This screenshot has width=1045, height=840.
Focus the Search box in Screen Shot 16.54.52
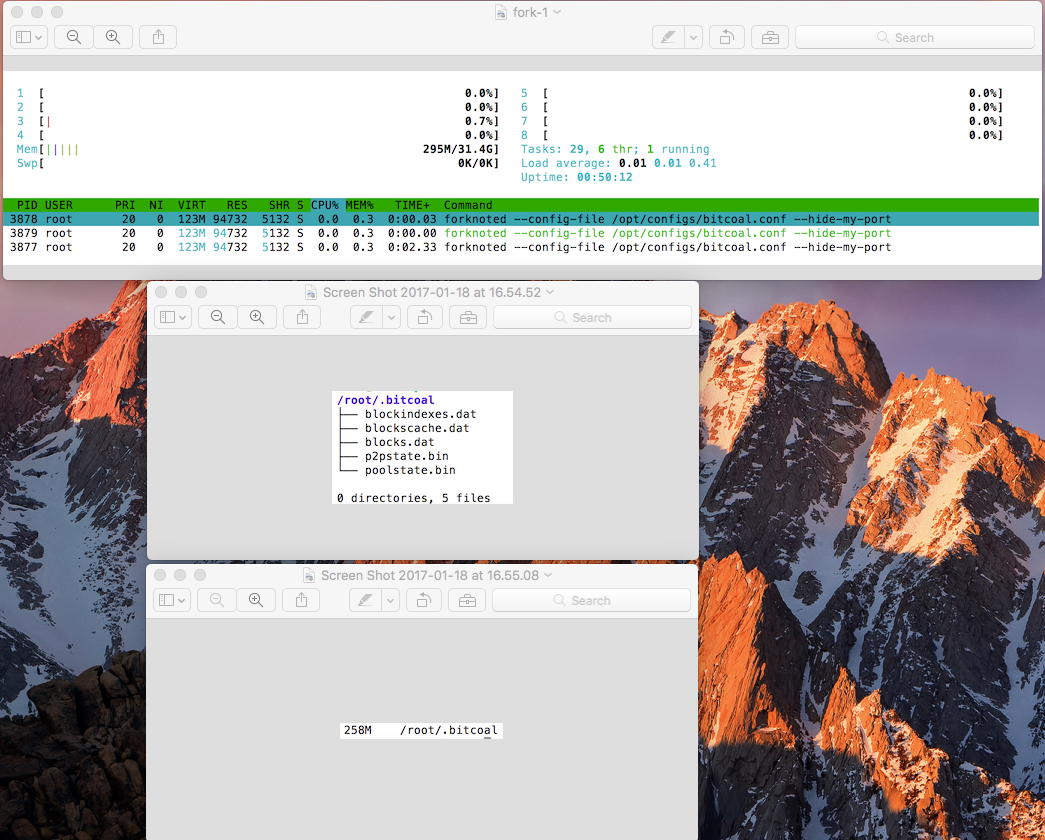592,317
